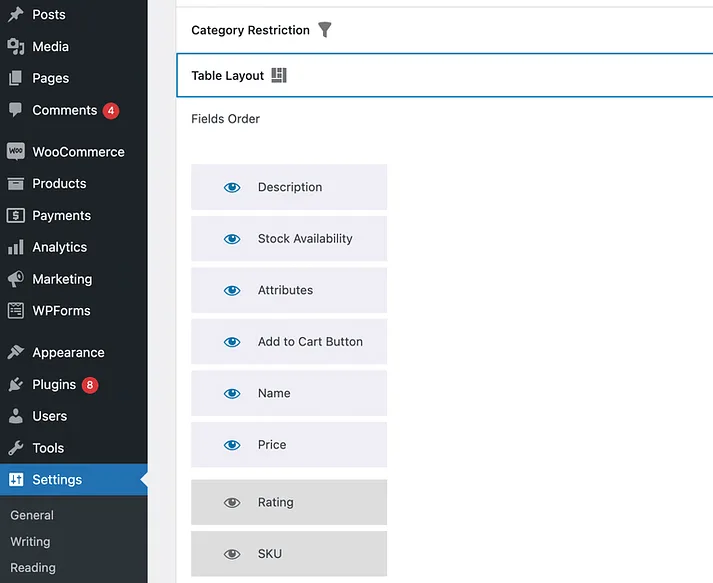
Task: Click the Users person icon
Action: 15,416
